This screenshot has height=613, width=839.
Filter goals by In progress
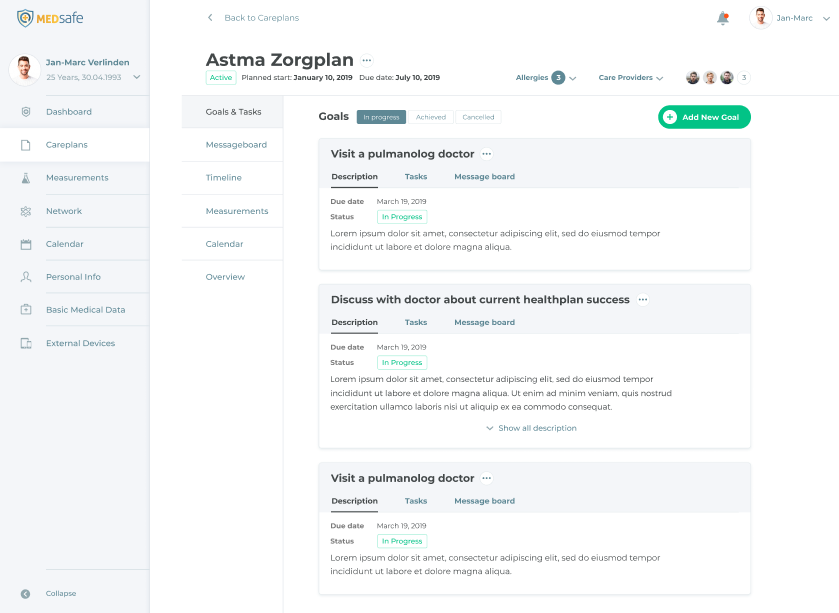tap(381, 117)
